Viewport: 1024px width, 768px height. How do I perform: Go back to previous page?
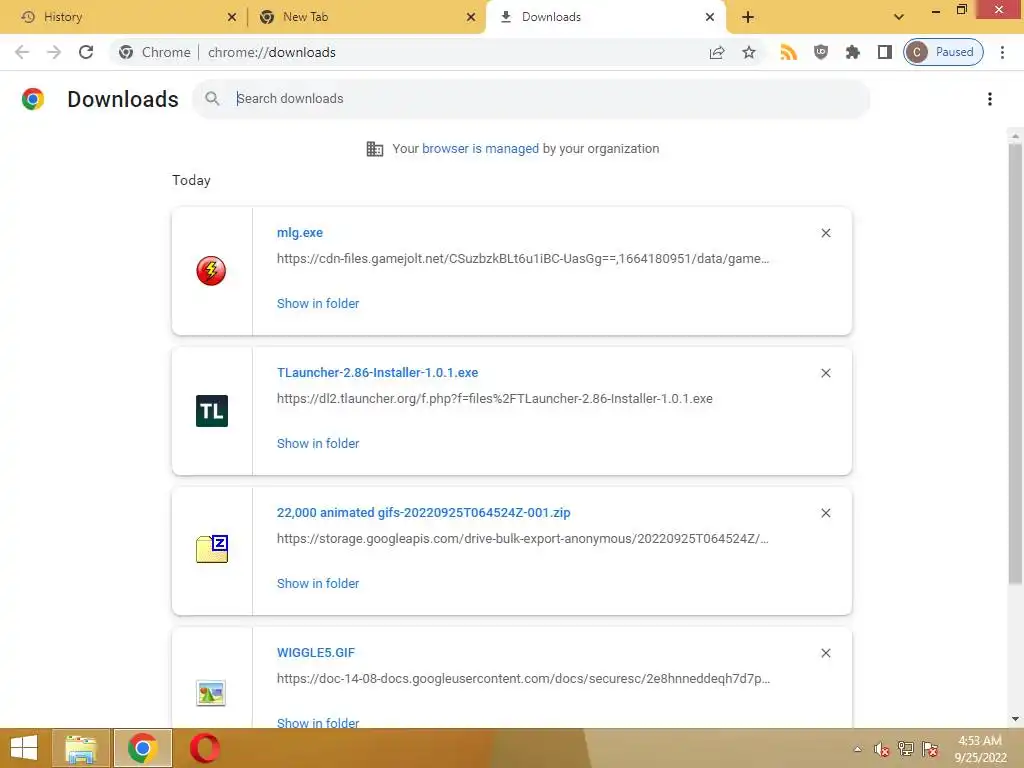tap(22, 52)
